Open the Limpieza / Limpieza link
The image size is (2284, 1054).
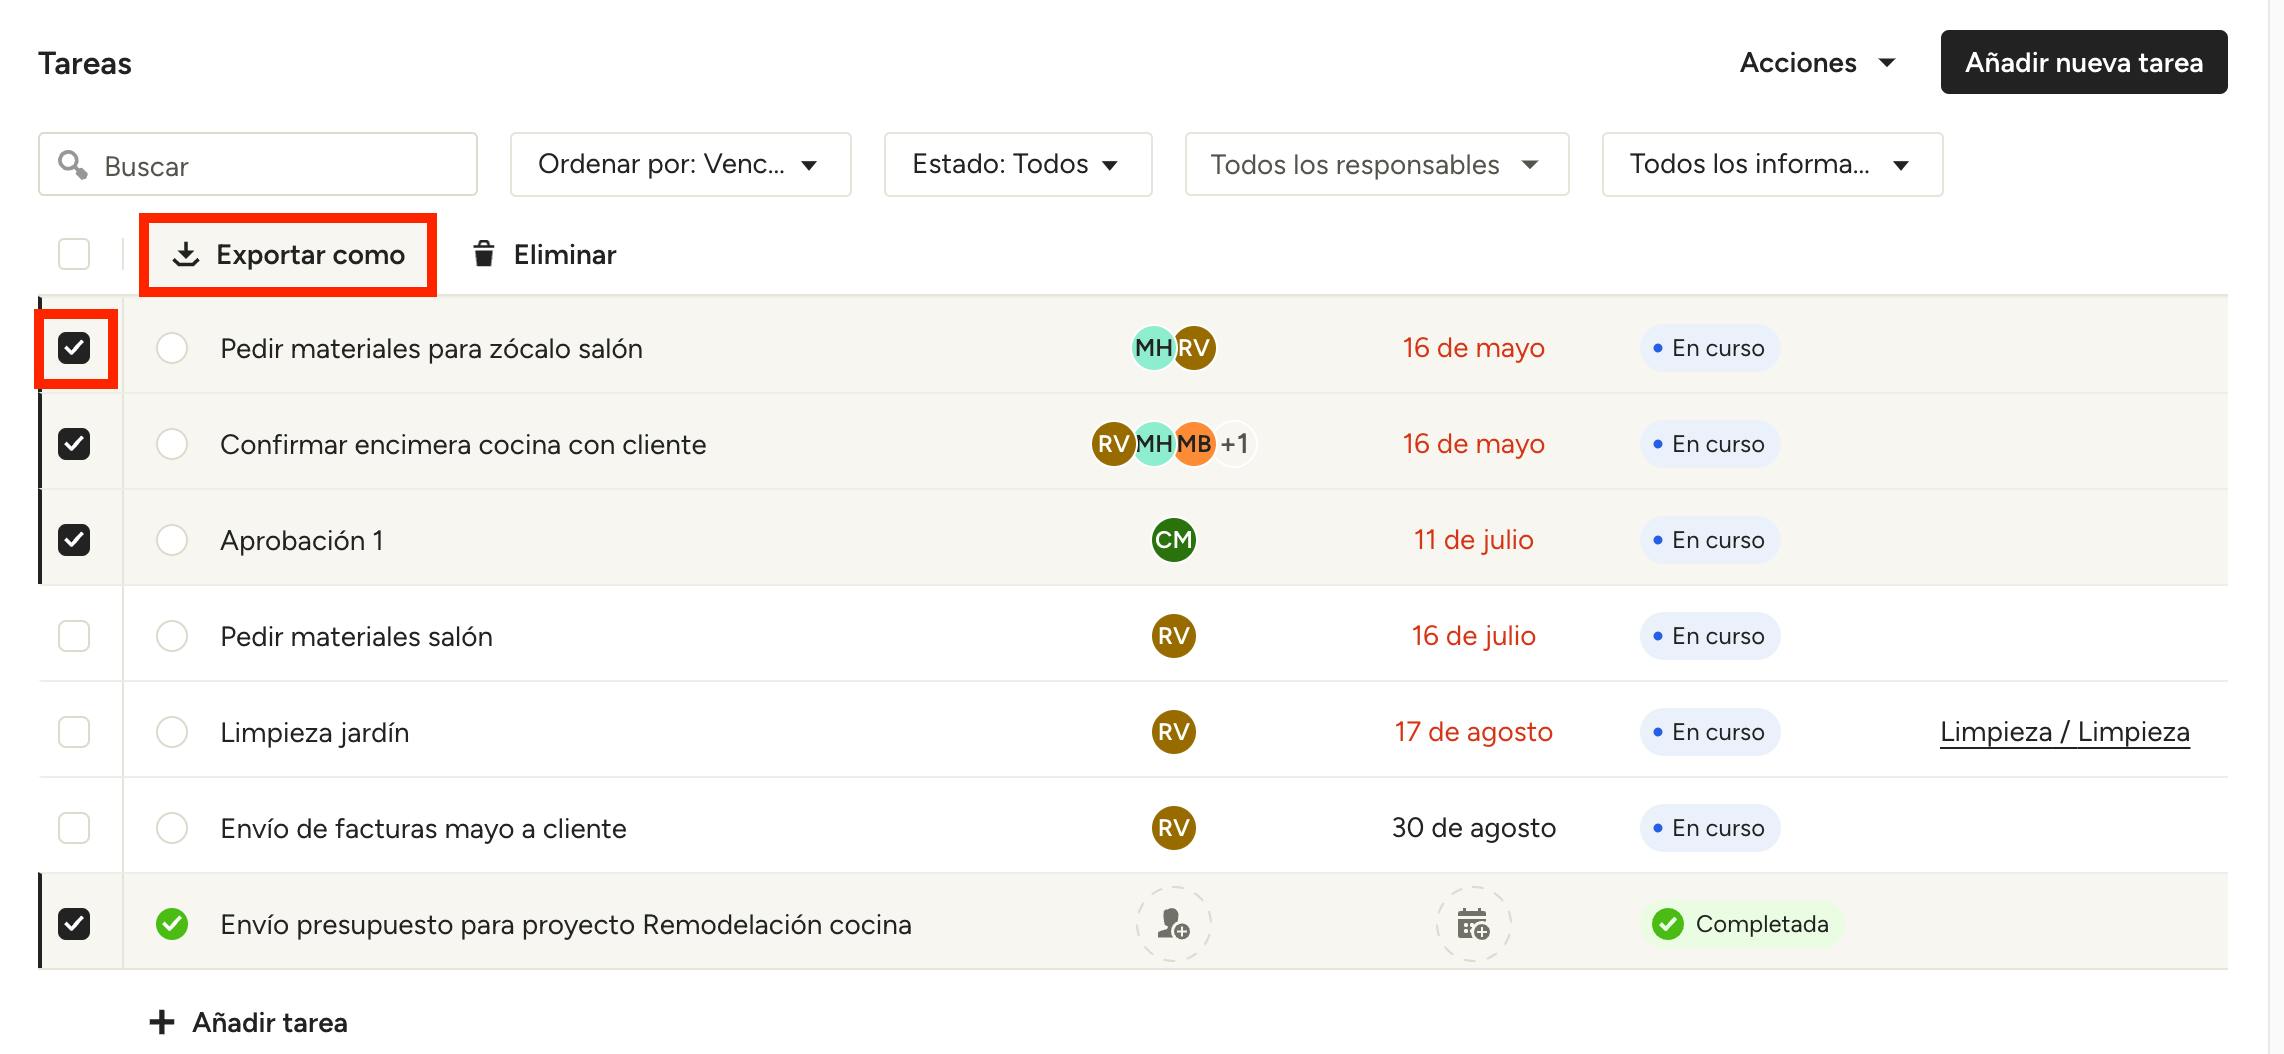tap(2064, 732)
